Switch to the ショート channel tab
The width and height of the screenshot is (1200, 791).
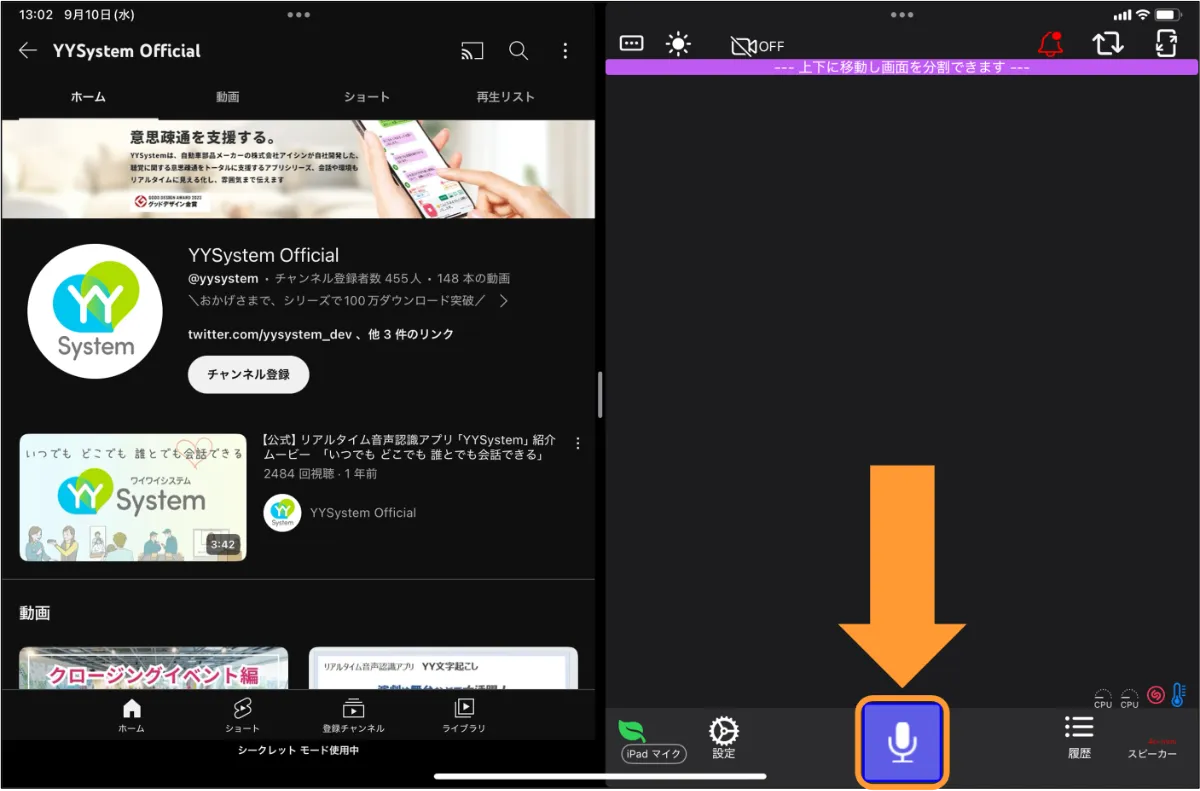click(367, 97)
